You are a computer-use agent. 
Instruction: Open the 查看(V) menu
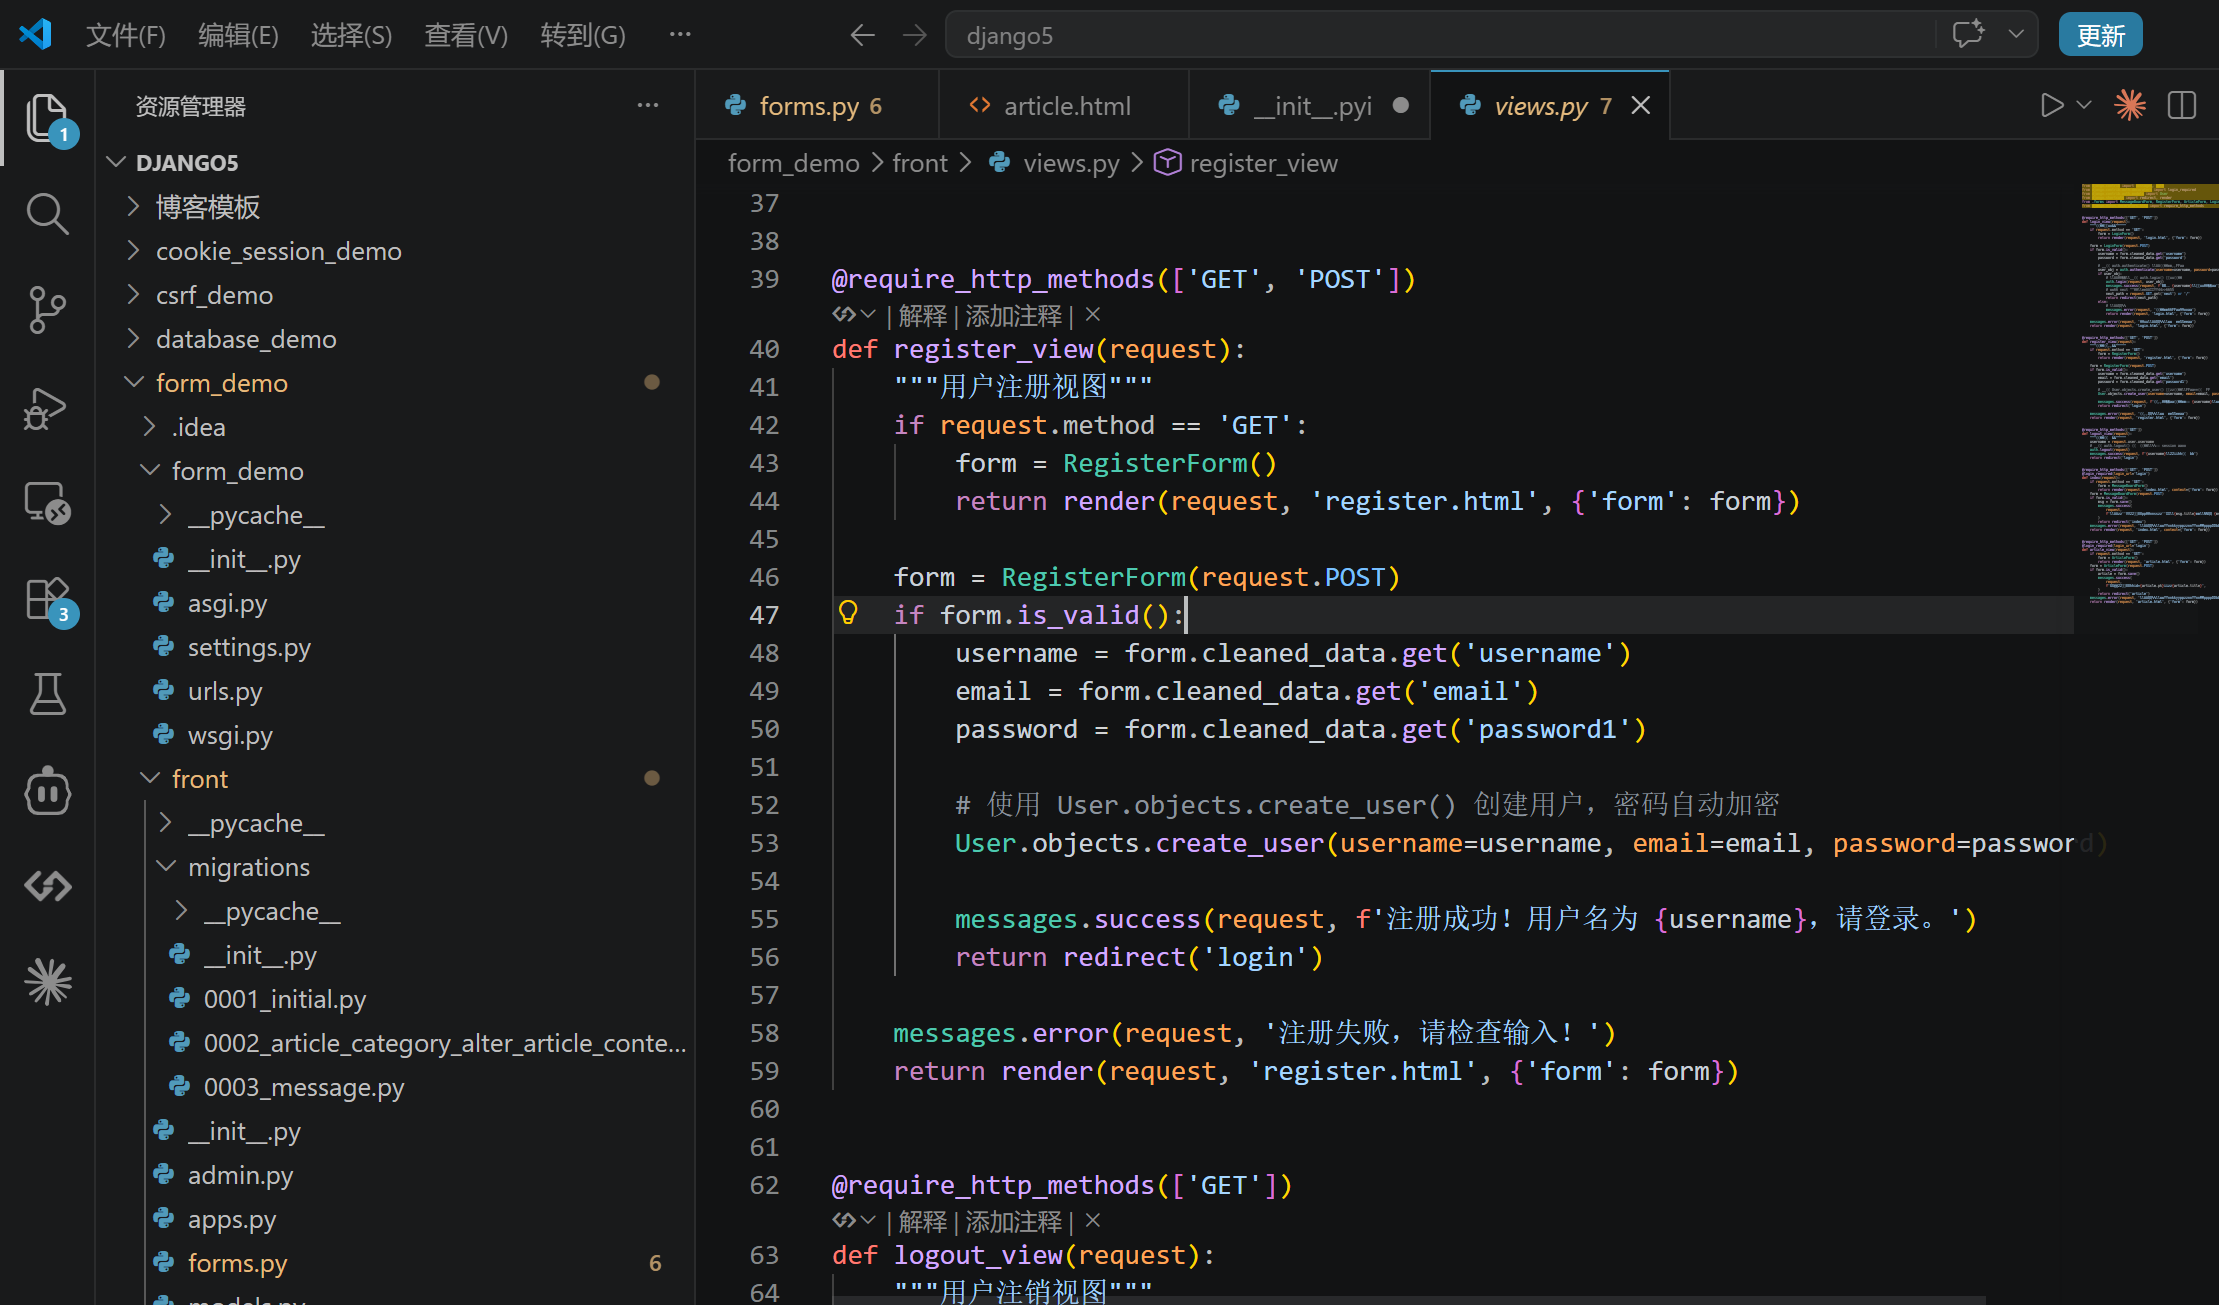pos(465,35)
